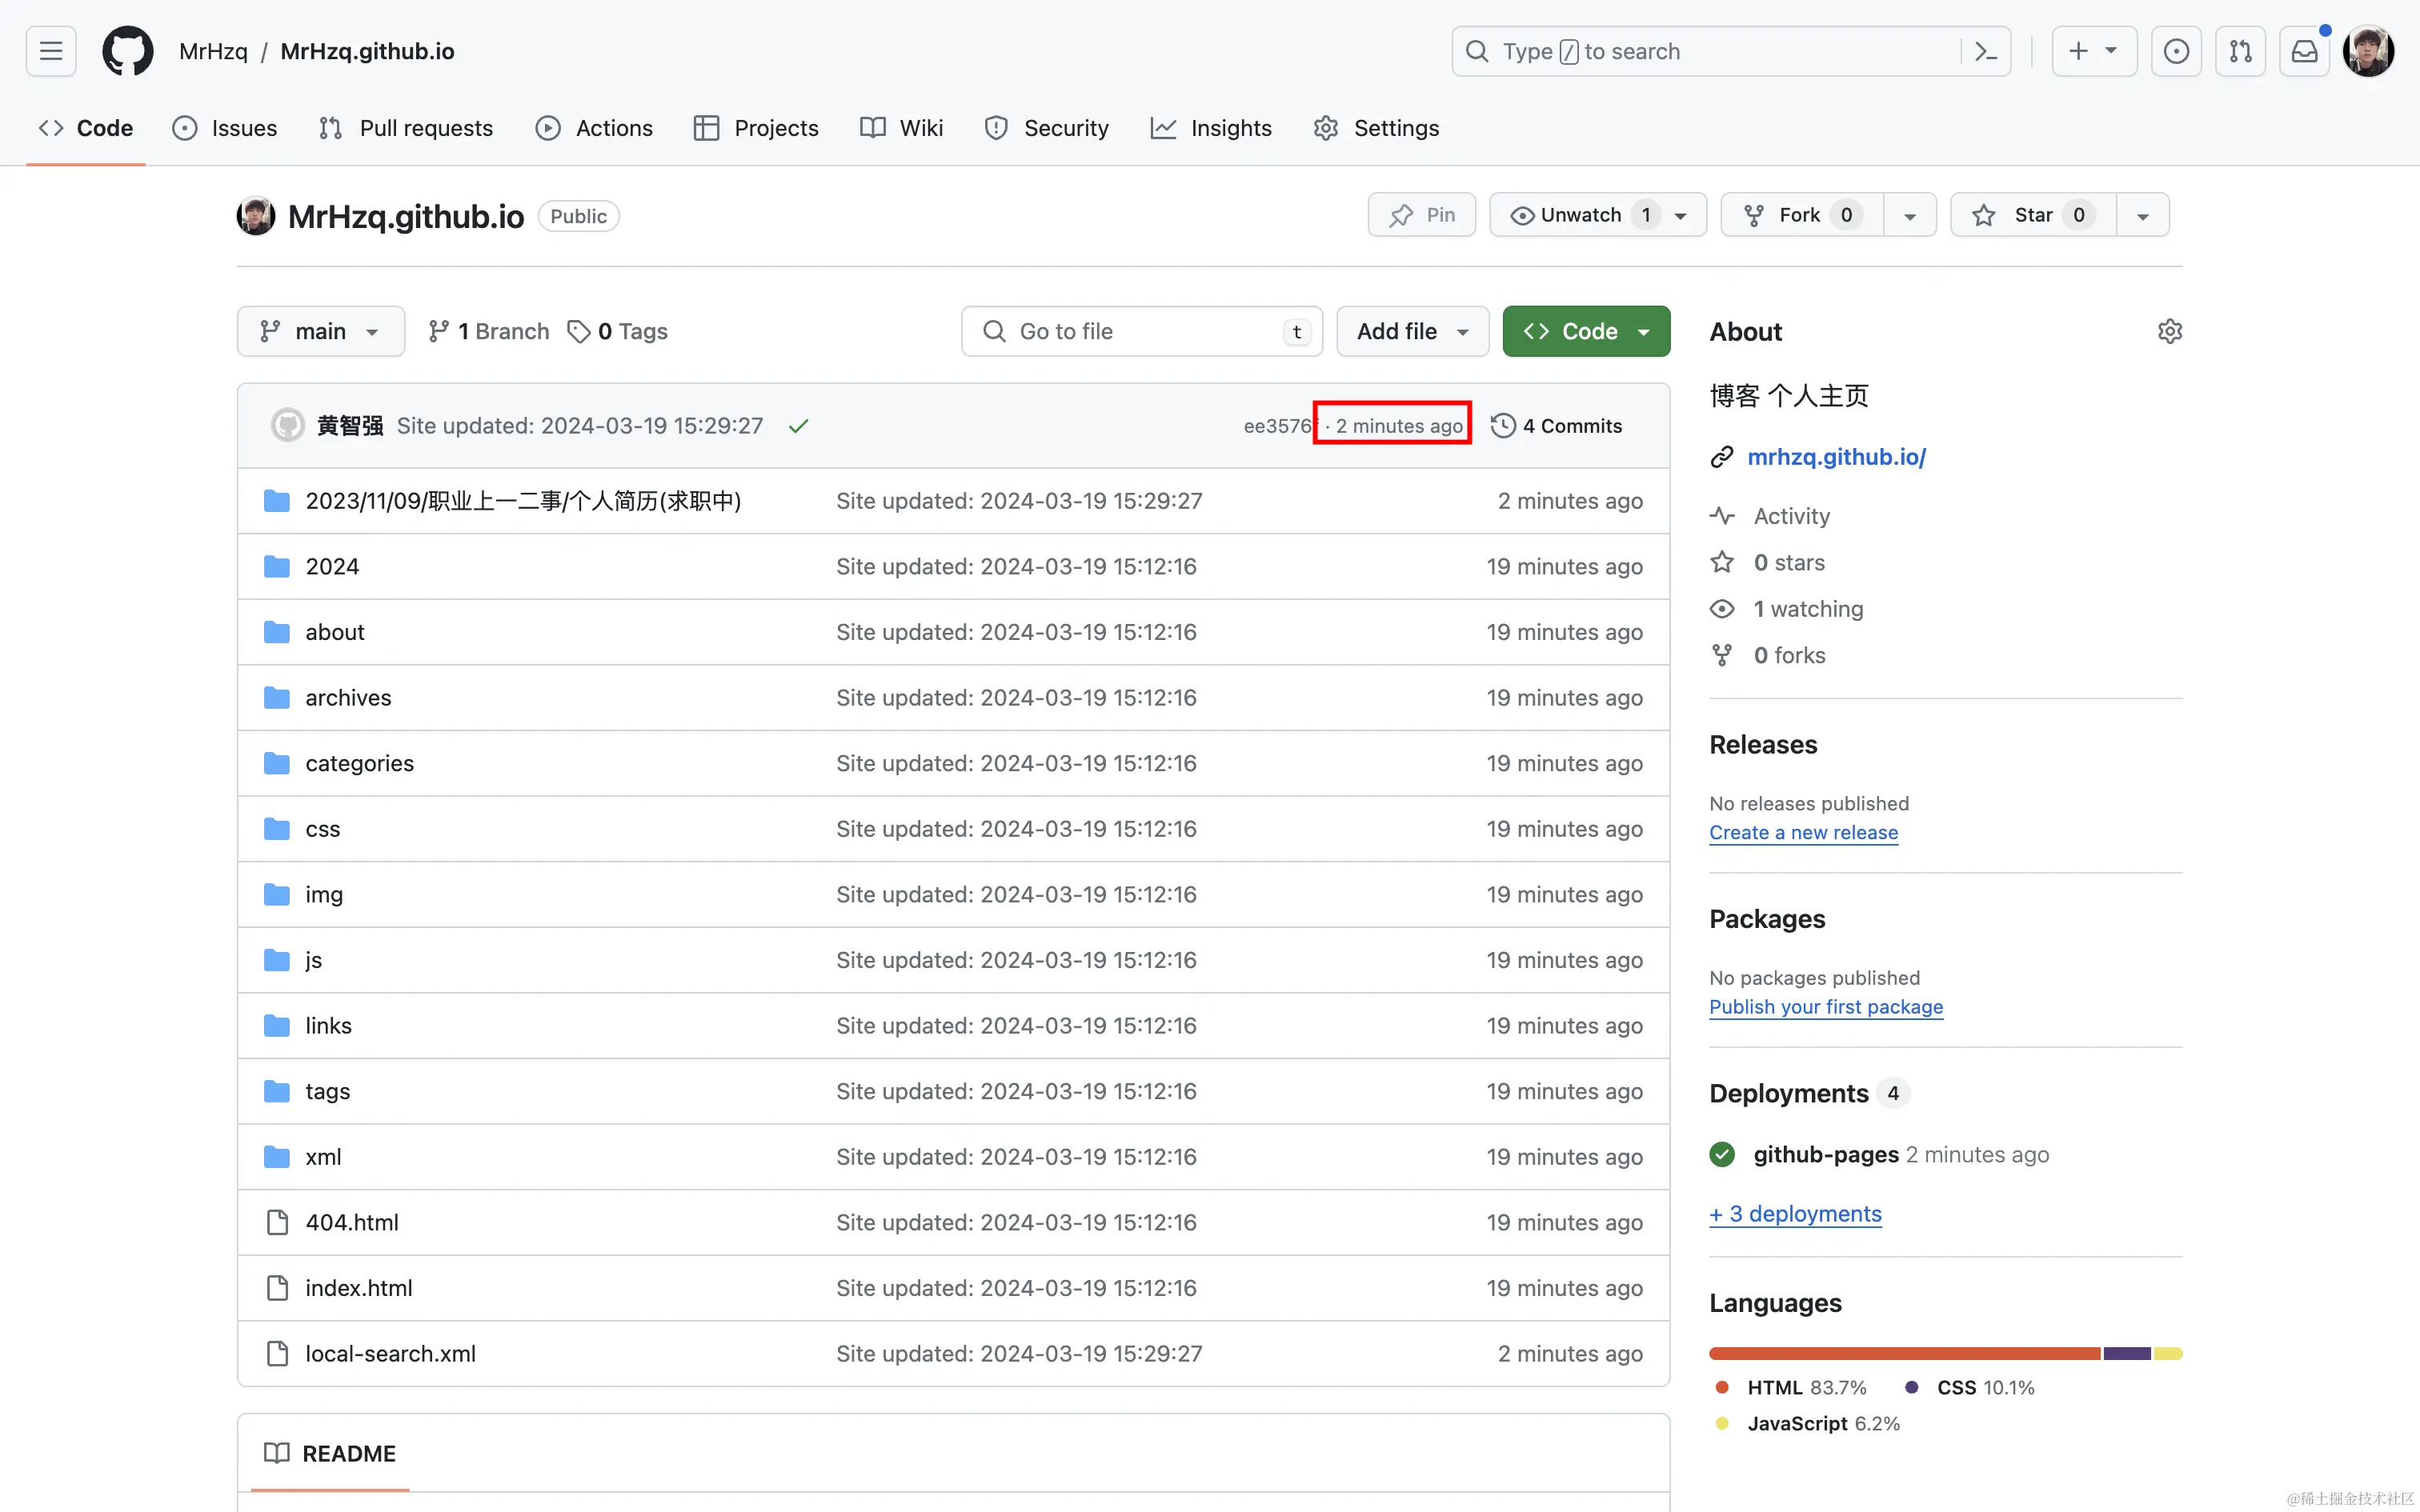
Task: Click Publish your first package
Action: coord(1826,1006)
